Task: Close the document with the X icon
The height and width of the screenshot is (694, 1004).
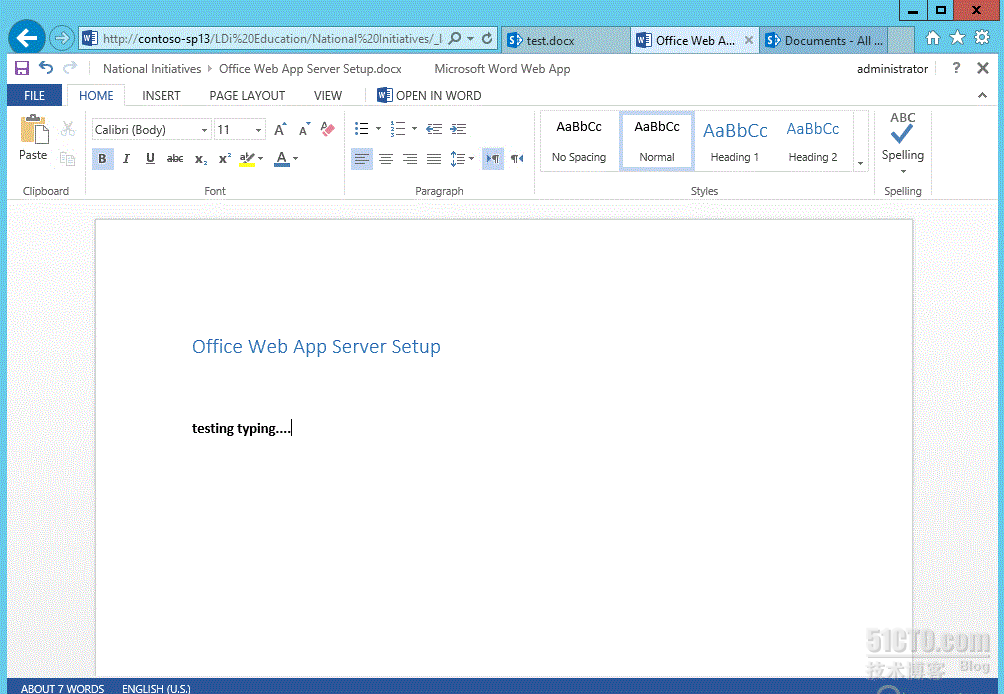Action: click(983, 68)
